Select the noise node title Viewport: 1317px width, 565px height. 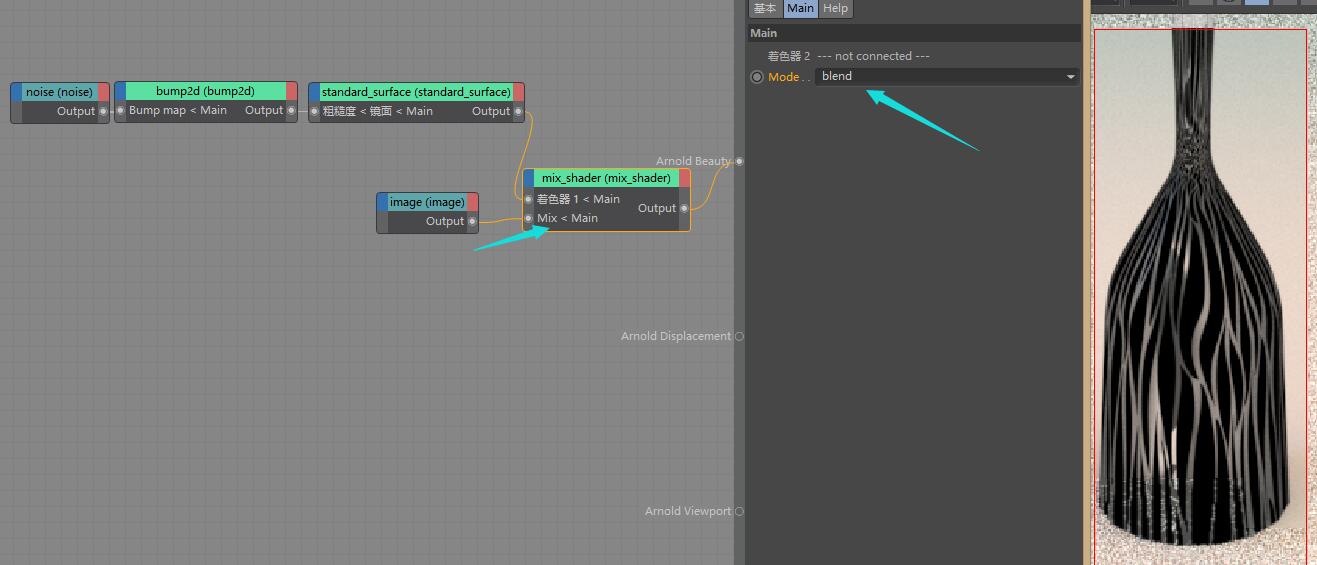(x=59, y=92)
